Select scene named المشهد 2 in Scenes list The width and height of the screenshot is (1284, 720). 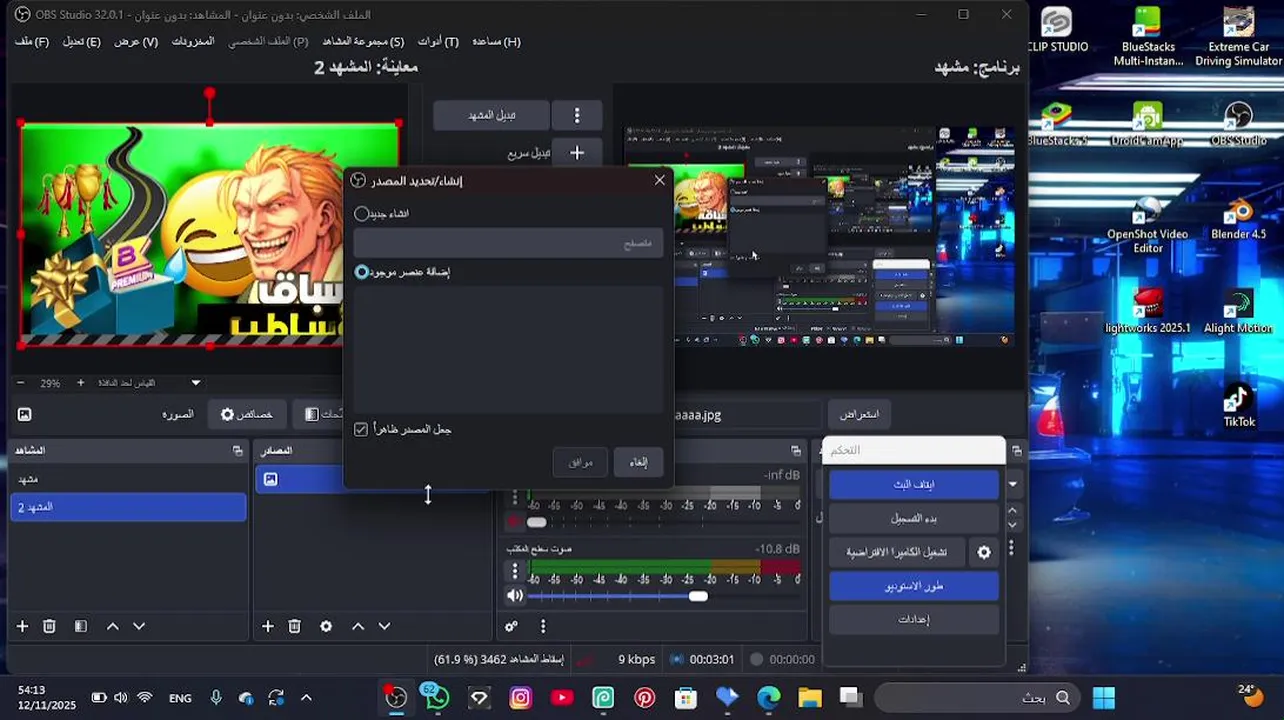tap(127, 507)
